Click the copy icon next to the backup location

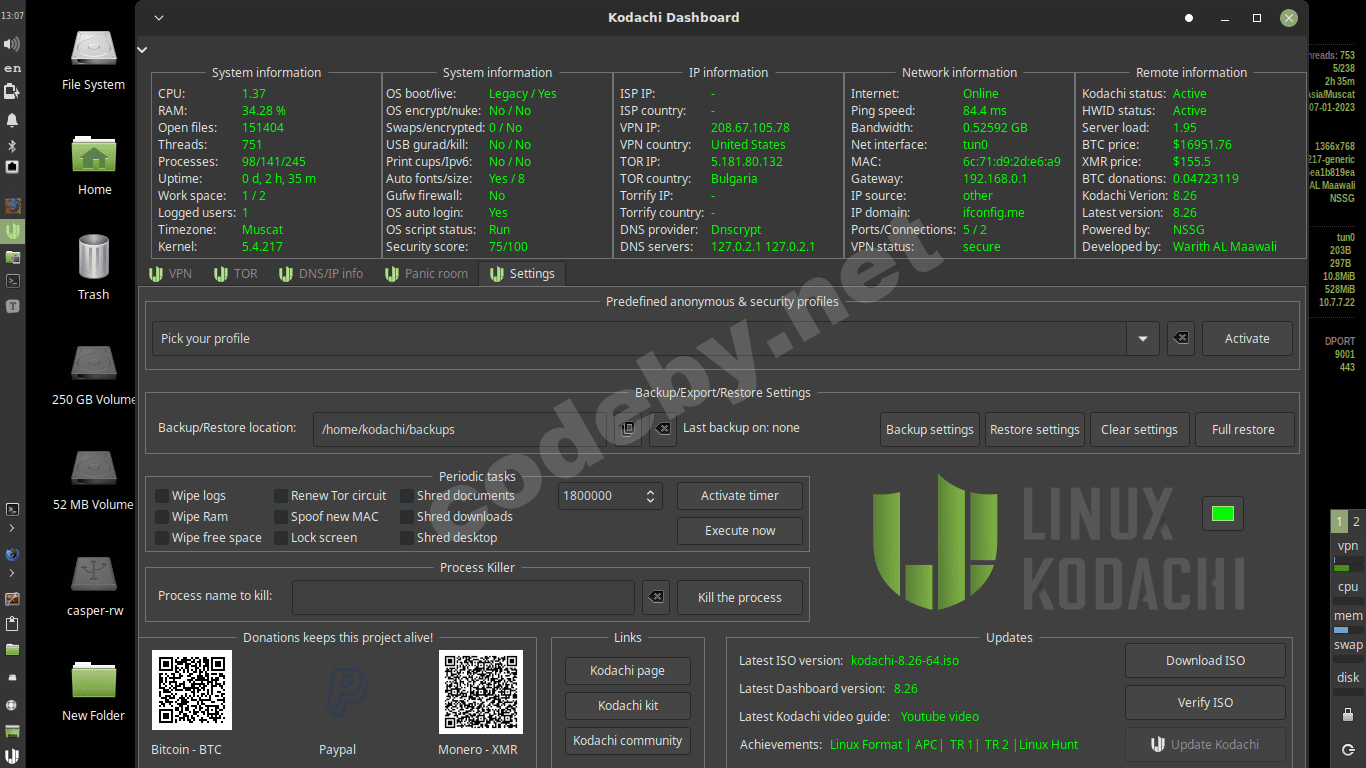628,429
